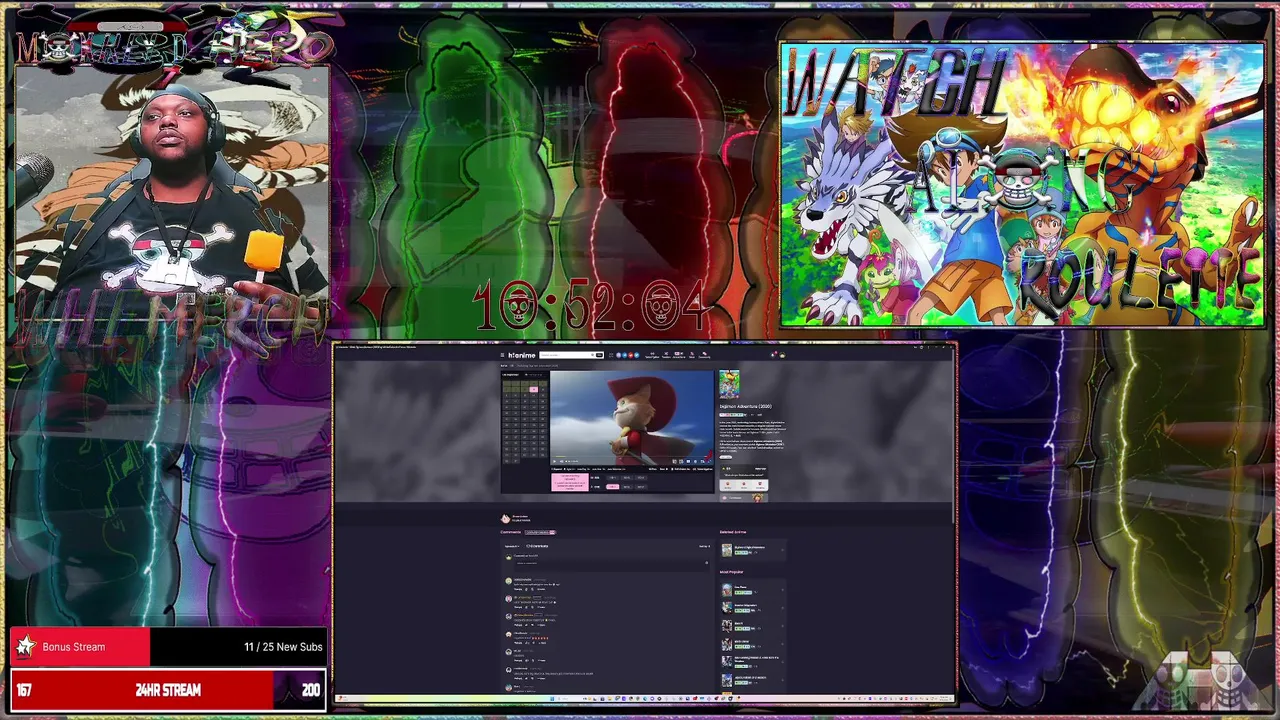Toggle Auto Play below the player
The width and height of the screenshot is (1280, 720).
coord(583,469)
